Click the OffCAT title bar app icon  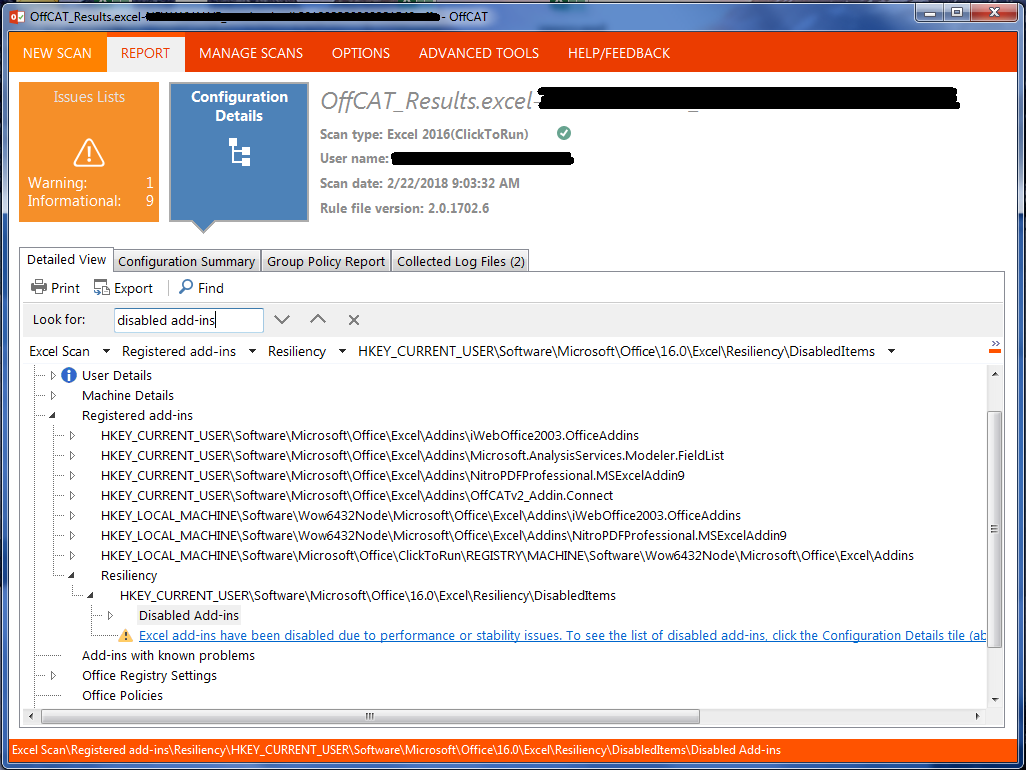point(17,16)
